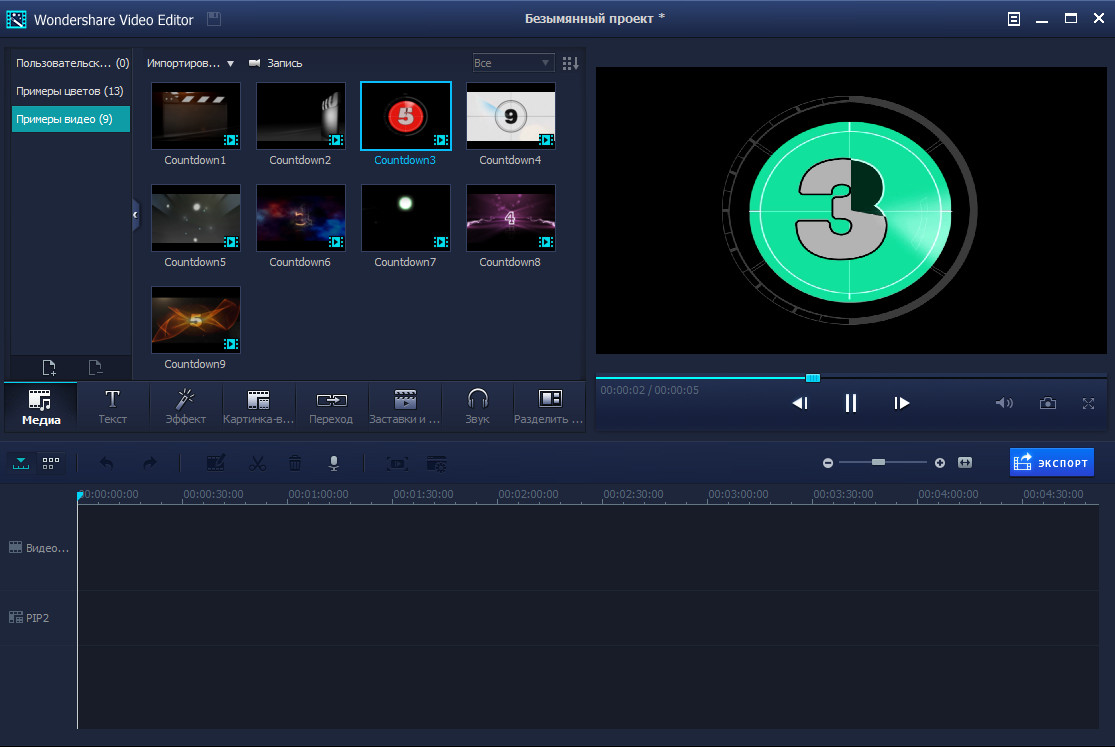
Task: Click the Запись record button
Action: (276, 63)
